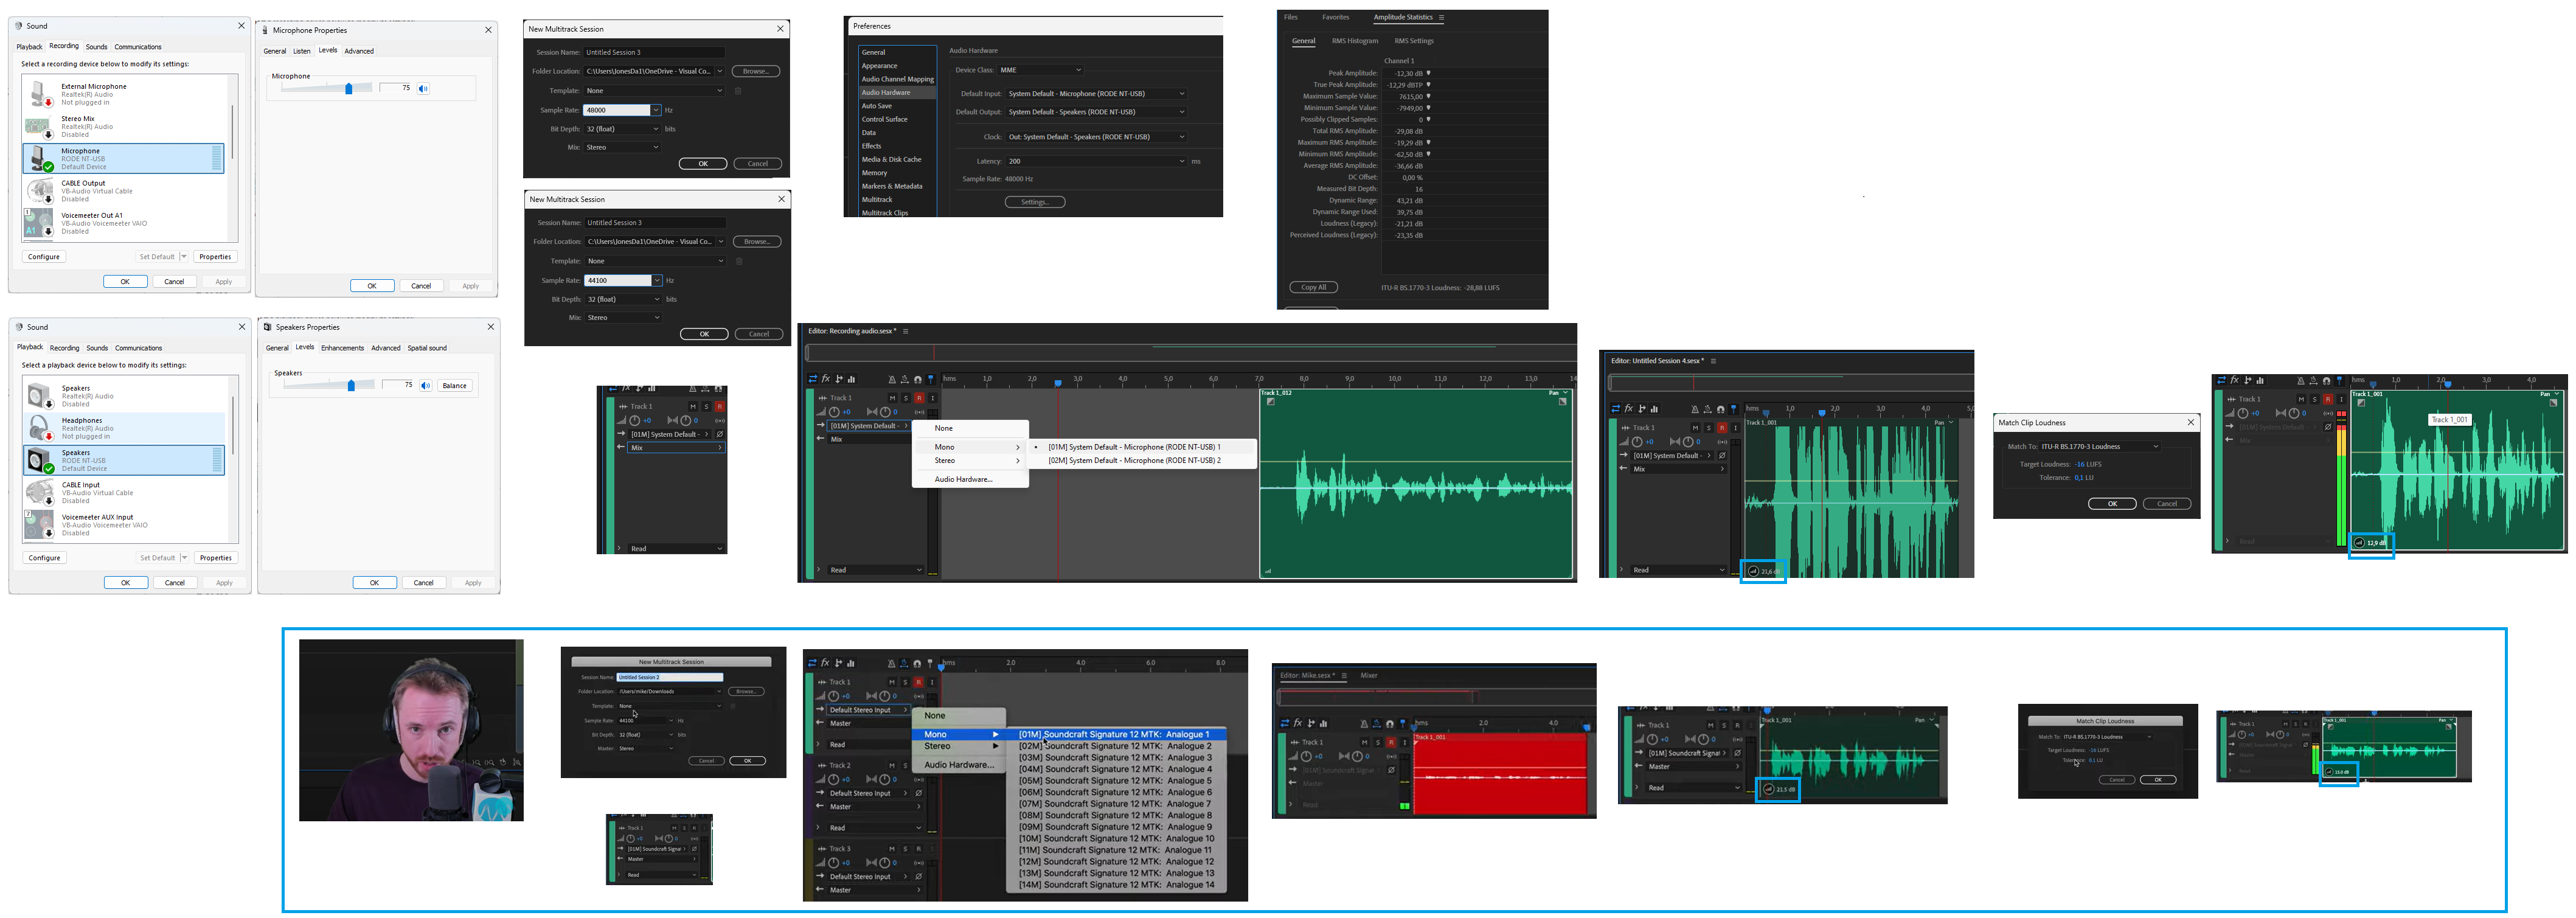Click the marker pin icon above the timeline
The height and width of the screenshot is (918, 2576).
pos(931,380)
